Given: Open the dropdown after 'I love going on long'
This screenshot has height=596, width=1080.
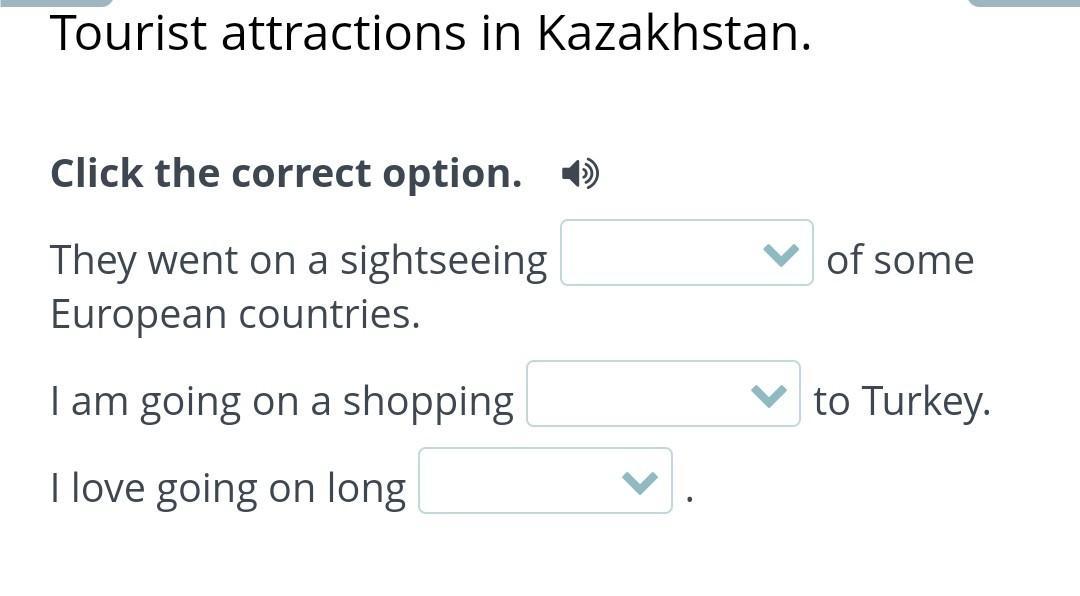Looking at the screenshot, I should pos(545,481).
